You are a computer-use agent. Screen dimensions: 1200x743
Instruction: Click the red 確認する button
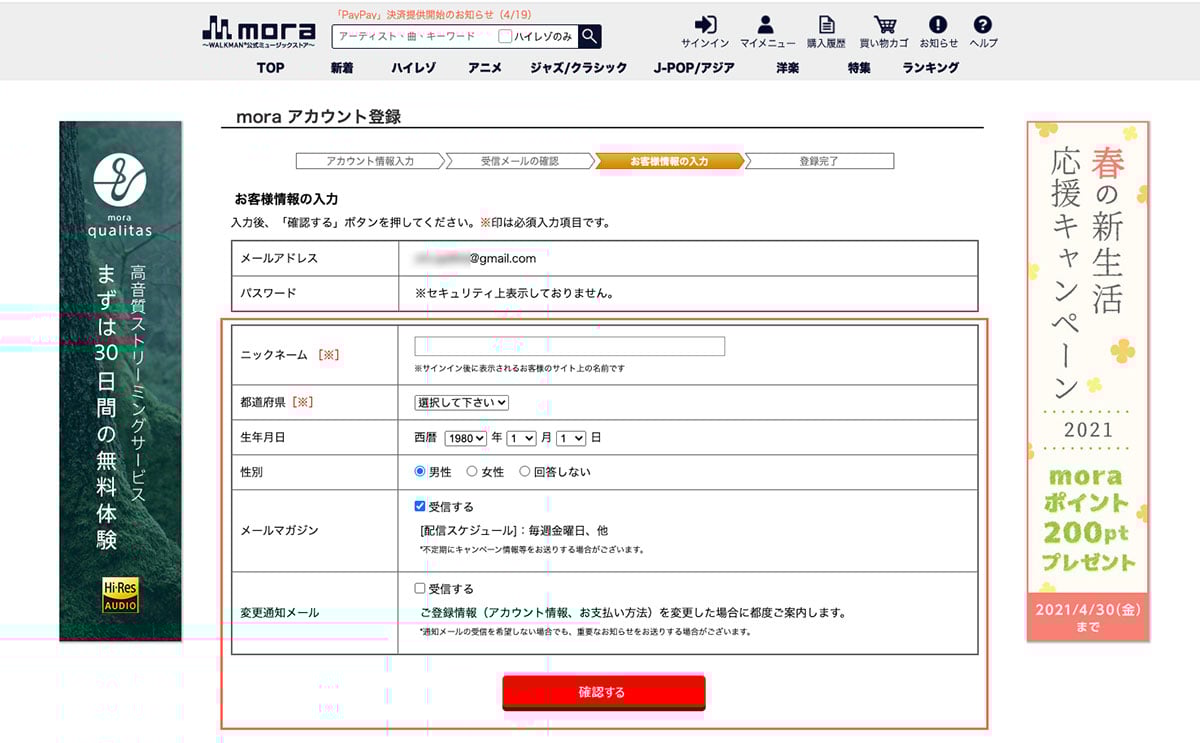tap(603, 692)
